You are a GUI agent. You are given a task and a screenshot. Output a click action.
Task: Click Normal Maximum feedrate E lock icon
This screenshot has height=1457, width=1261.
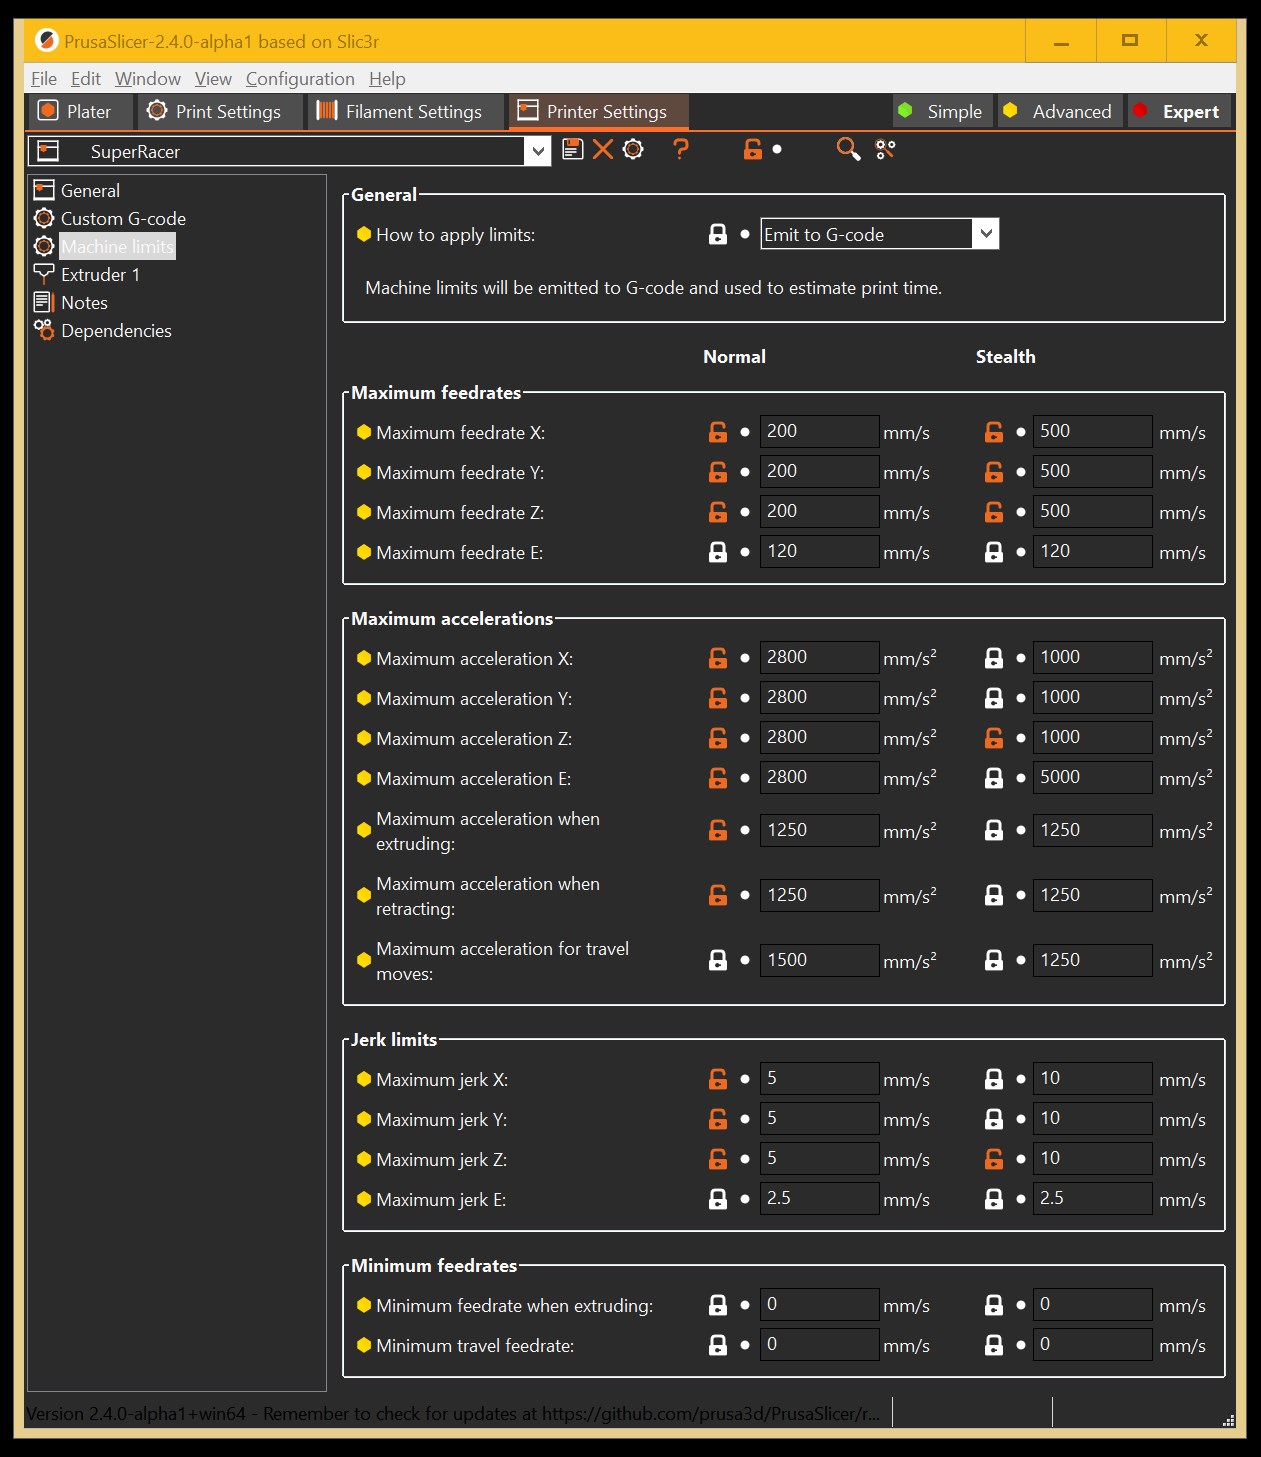point(718,552)
